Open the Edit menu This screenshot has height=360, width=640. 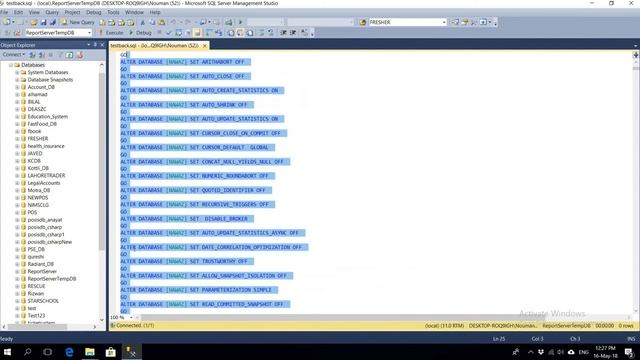coord(18,12)
